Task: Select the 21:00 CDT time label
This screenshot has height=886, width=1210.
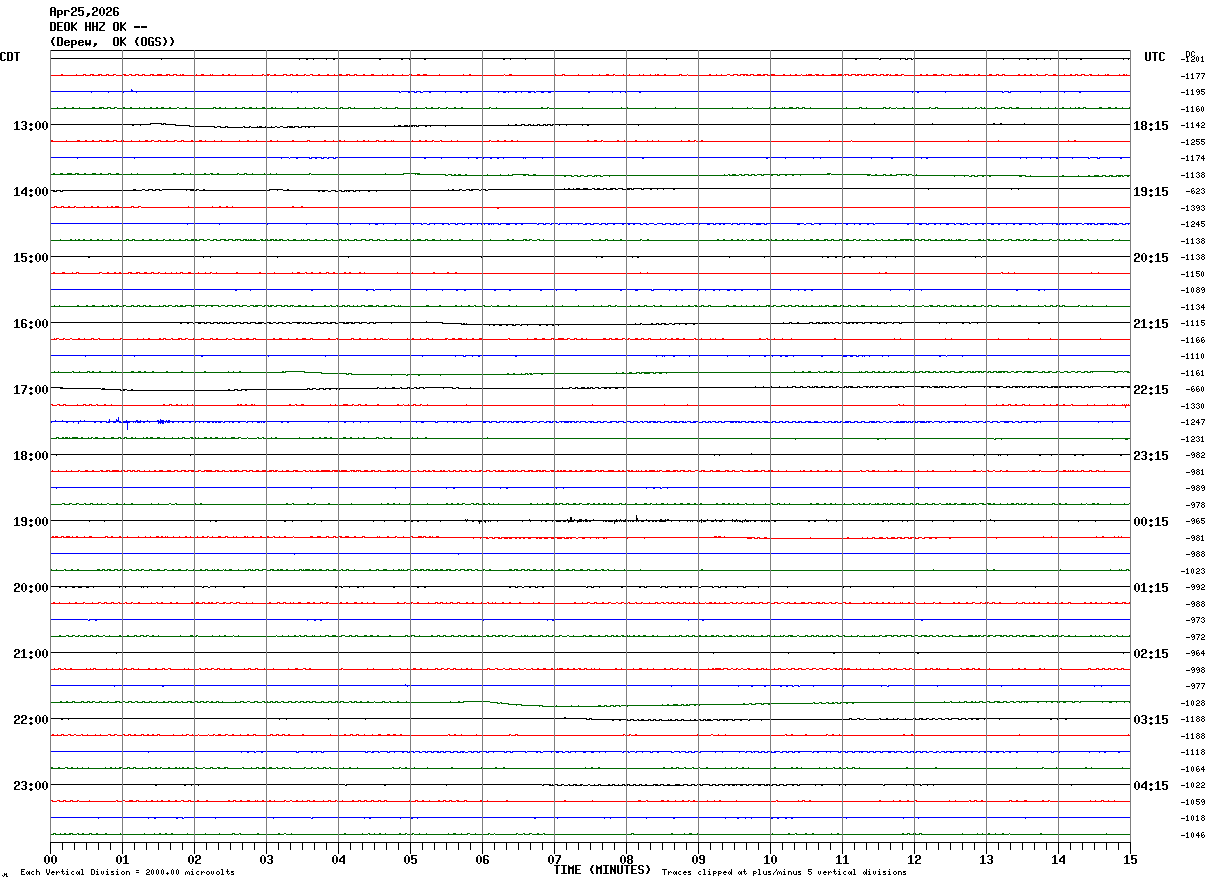Action: 30,654
